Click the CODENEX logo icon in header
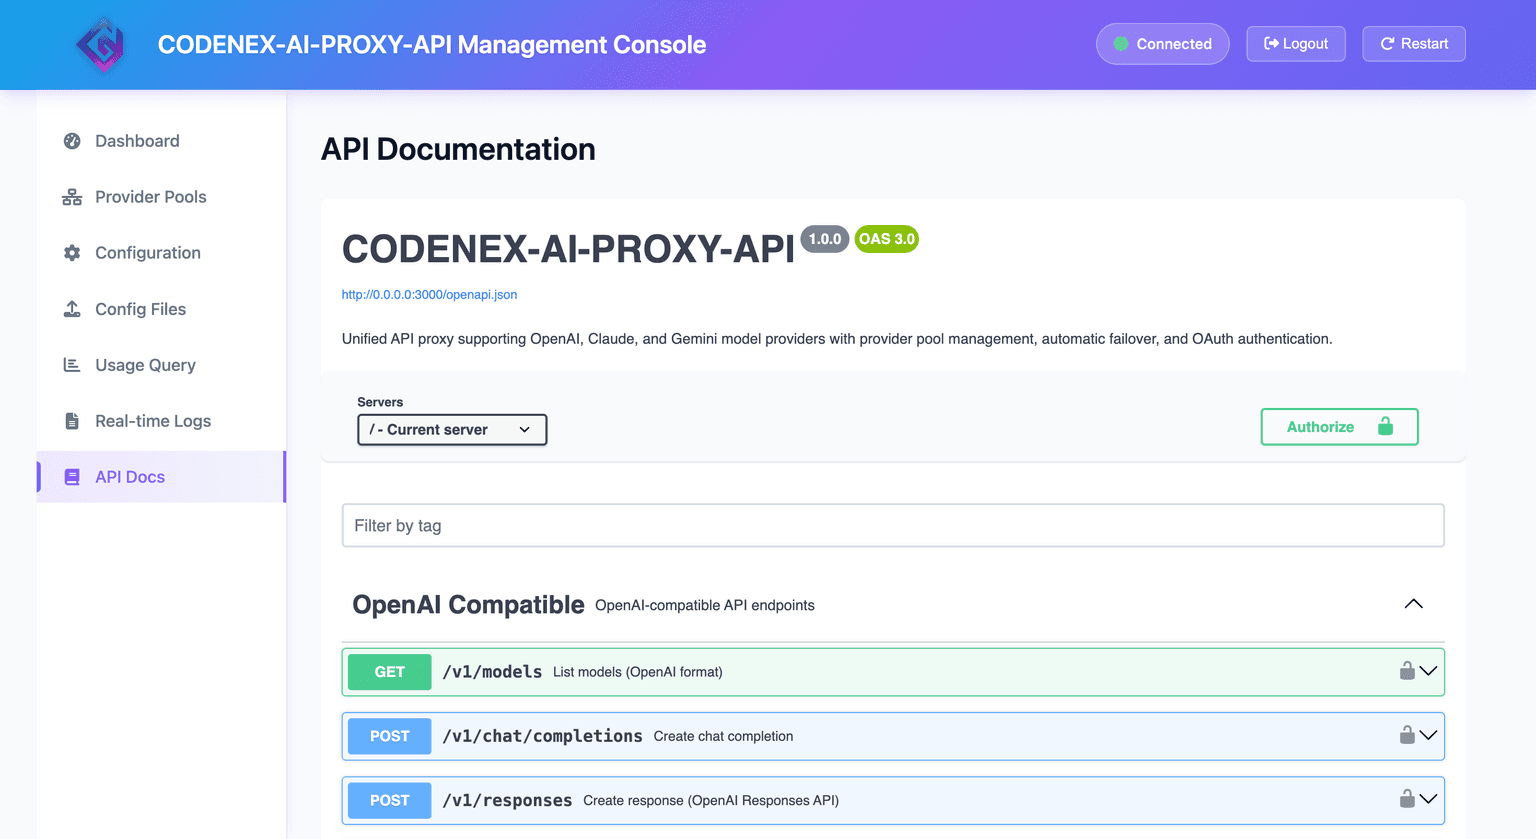The width and height of the screenshot is (1536, 839). point(101,45)
